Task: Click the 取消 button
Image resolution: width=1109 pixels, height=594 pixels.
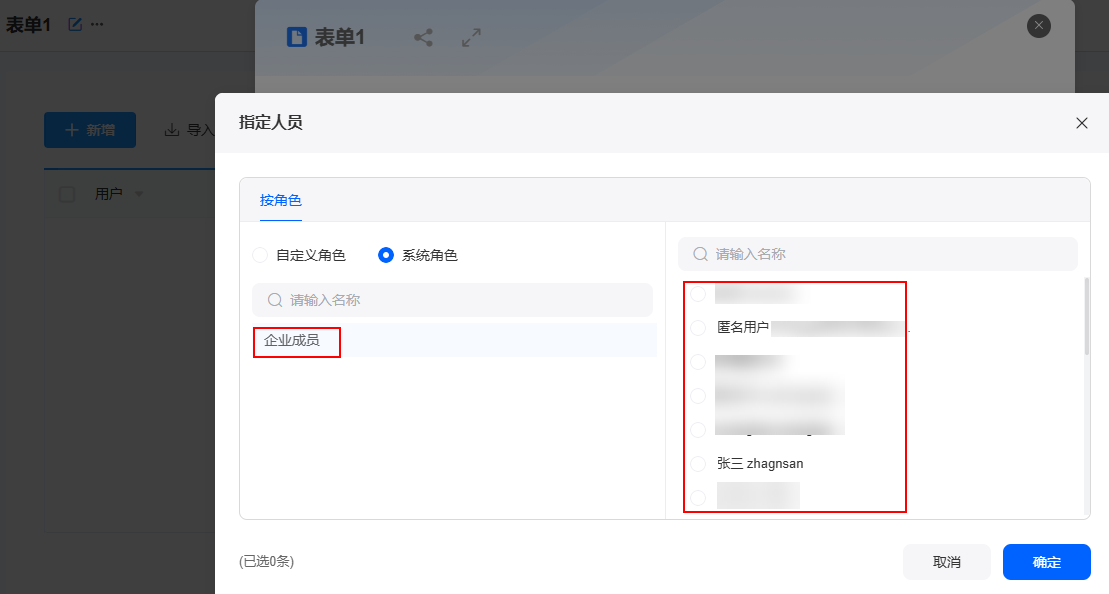Action: [x=946, y=562]
